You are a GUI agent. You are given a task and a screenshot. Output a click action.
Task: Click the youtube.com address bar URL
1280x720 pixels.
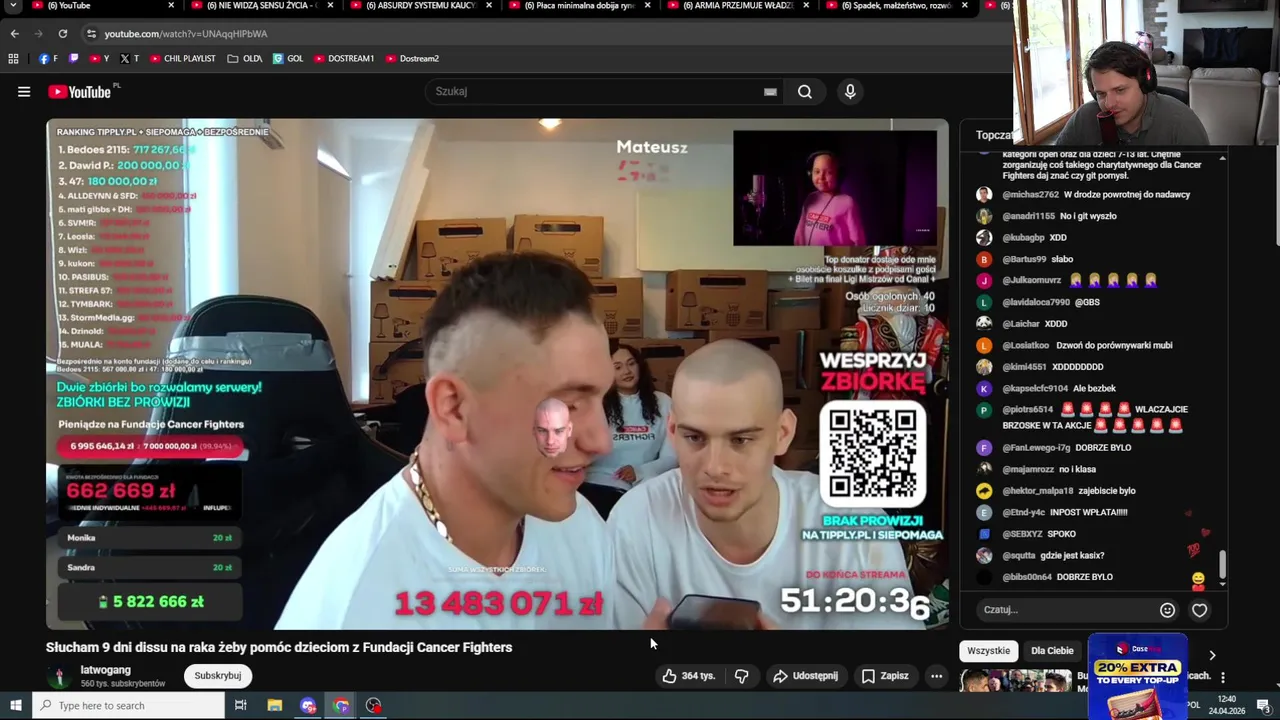pyautogui.click(x=186, y=34)
